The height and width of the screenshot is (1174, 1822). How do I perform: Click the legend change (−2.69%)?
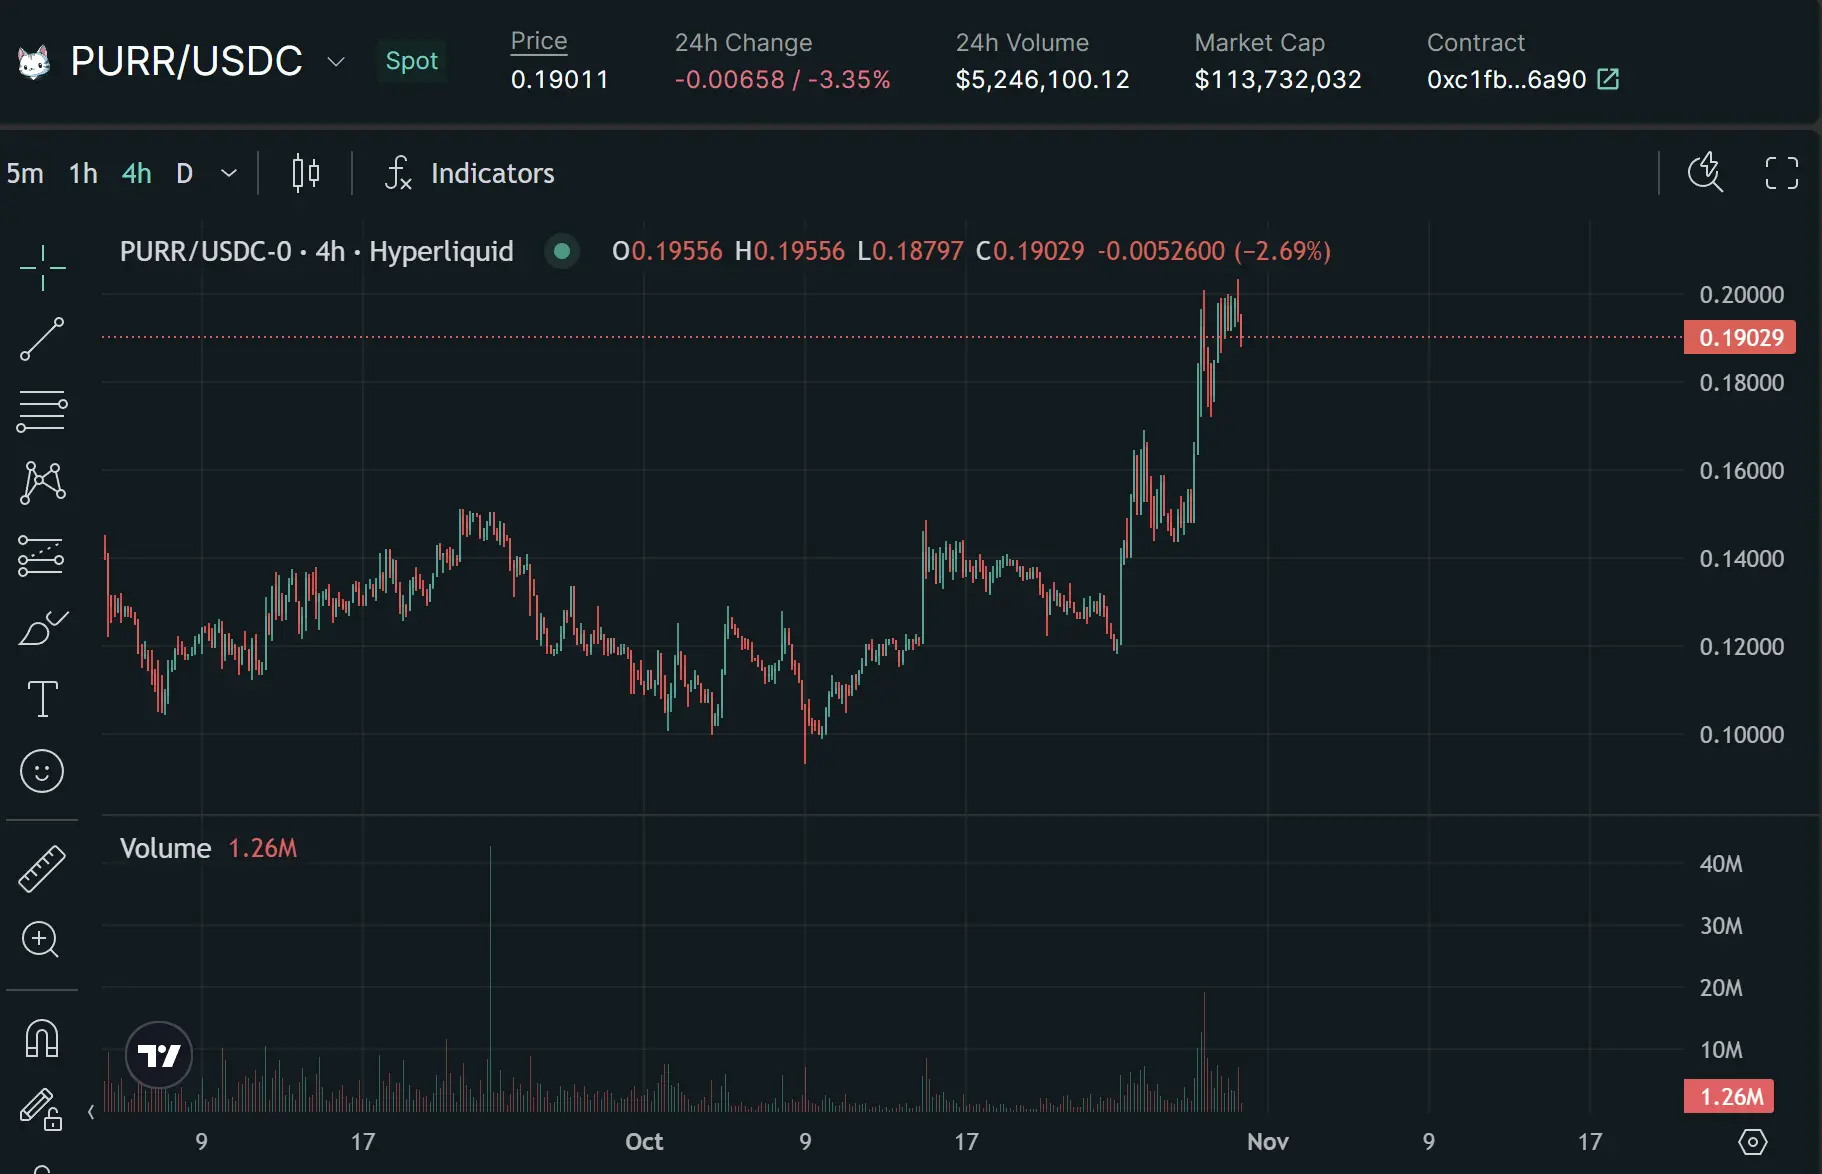[1282, 251]
